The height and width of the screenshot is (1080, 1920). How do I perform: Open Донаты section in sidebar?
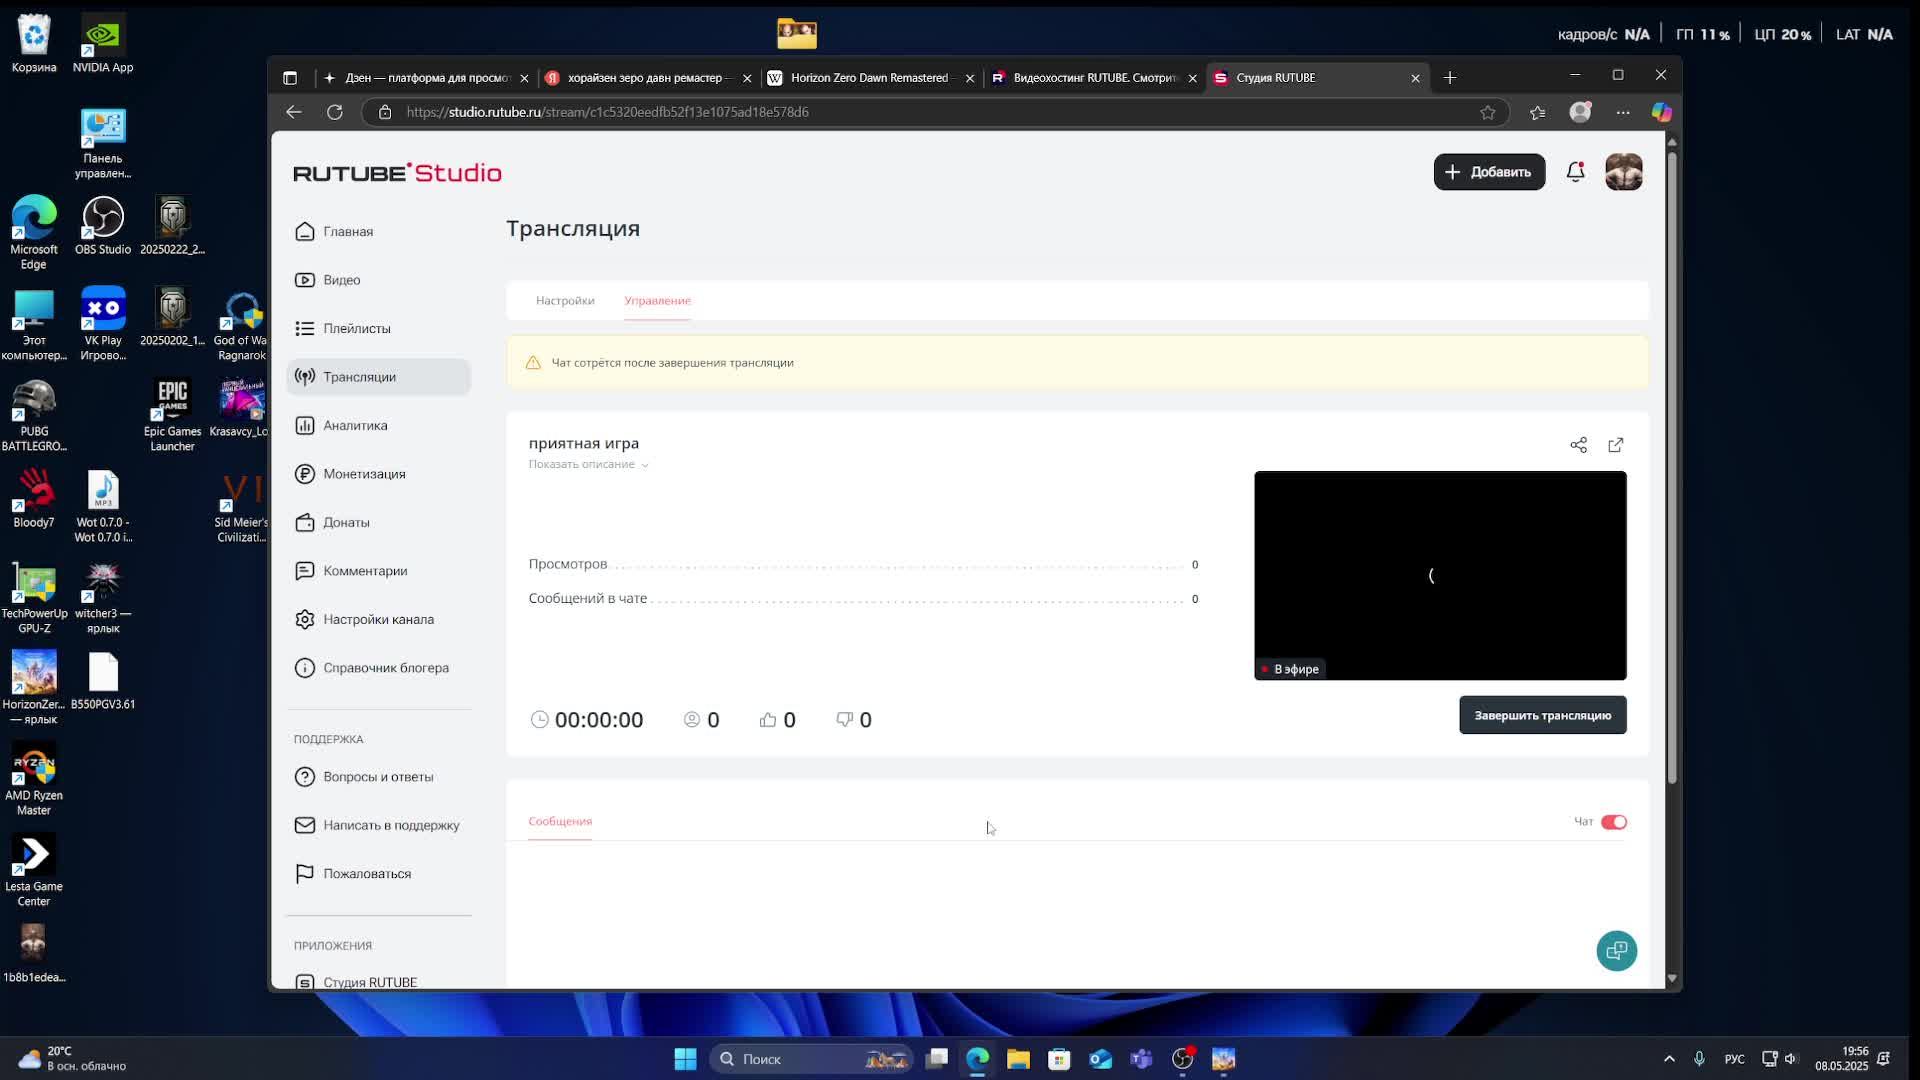pyautogui.click(x=345, y=522)
